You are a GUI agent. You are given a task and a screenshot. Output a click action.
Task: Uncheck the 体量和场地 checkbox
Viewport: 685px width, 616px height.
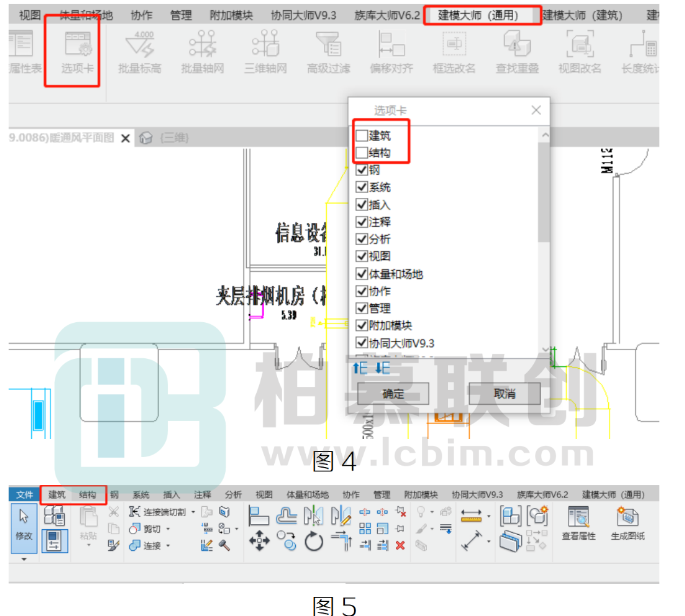(361, 274)
